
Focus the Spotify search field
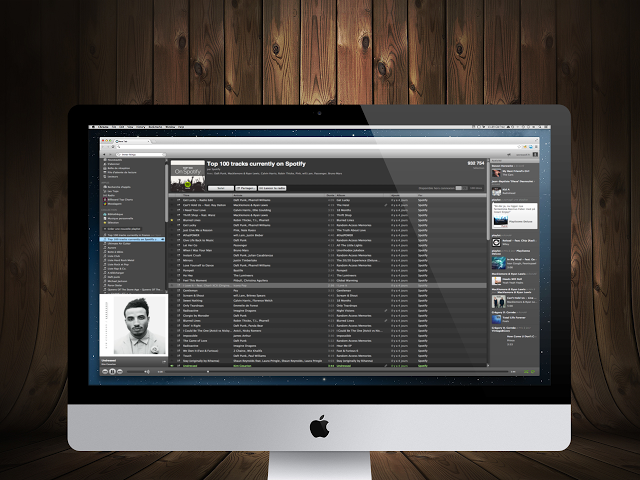pyautogui.click(x=141, y=155)
